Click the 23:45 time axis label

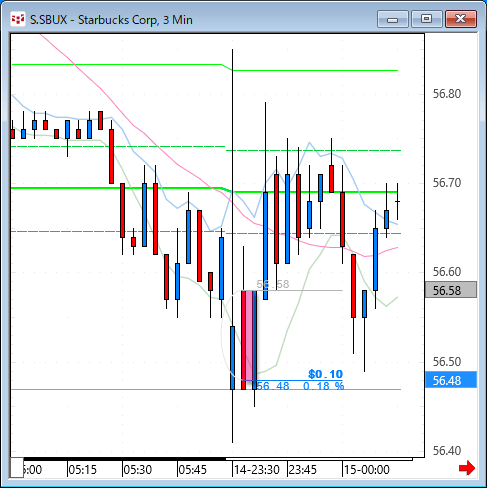point(303,470)
